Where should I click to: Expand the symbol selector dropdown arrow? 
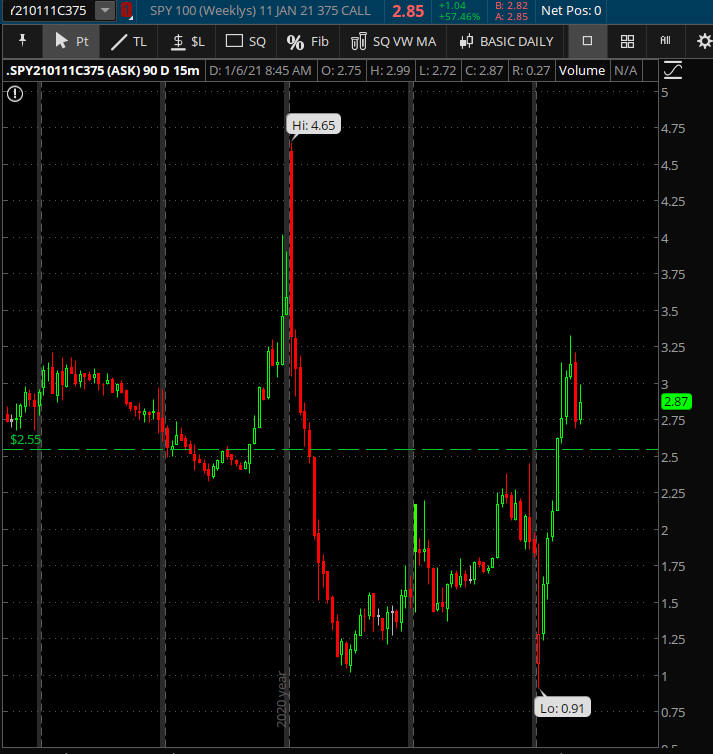tap(105, 10)
